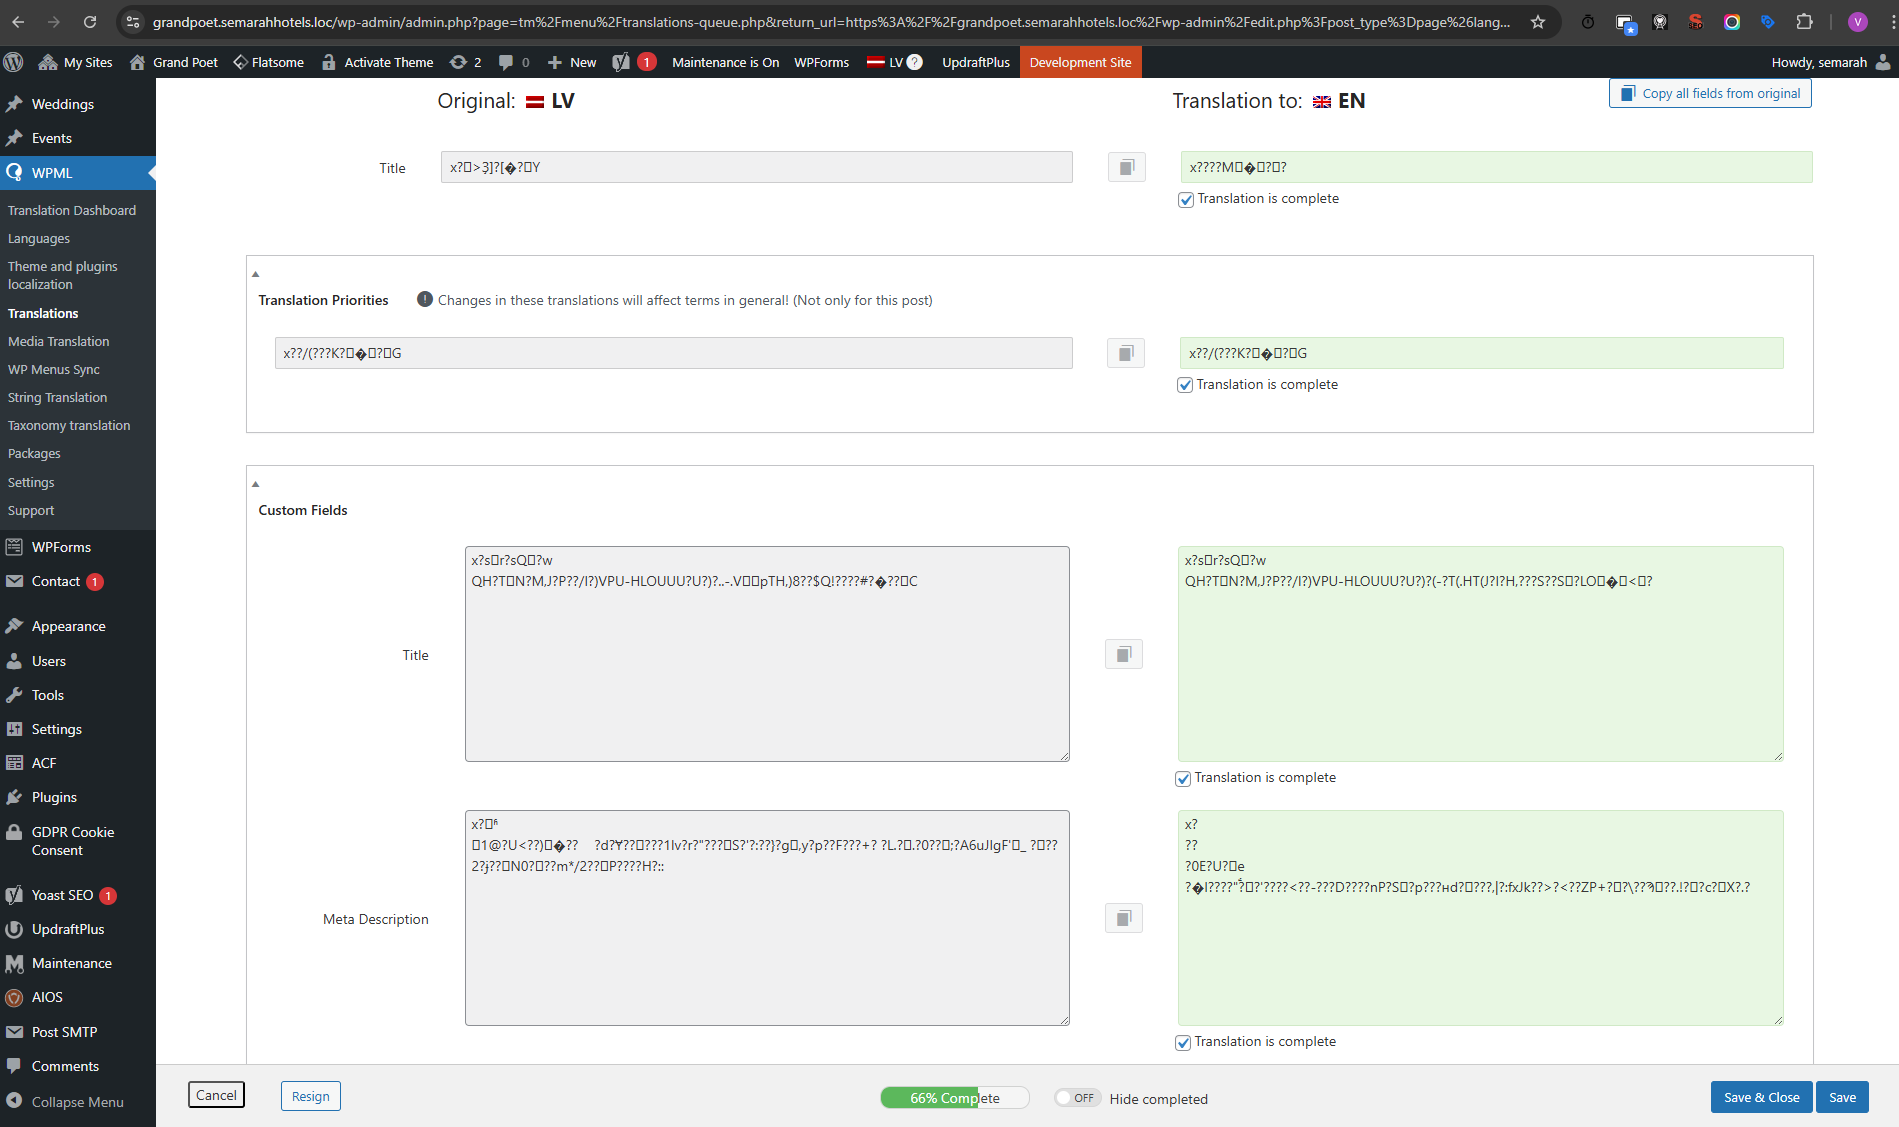
Task: Click the WordPress logo in admin bar
Action: coord(14,62)
